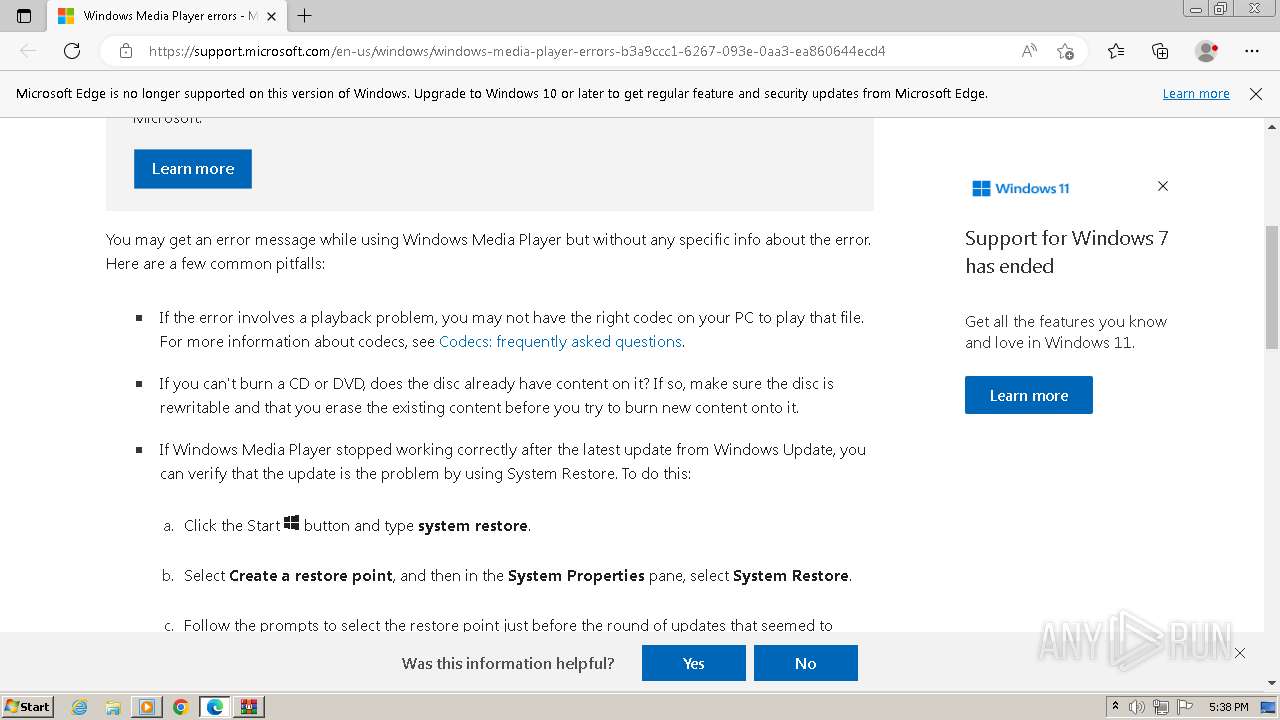The height and width of the screenshot is (720, 1280).
Task: Open the Windows Start menu
Action: pyautogui.click(x=27, y=707)
